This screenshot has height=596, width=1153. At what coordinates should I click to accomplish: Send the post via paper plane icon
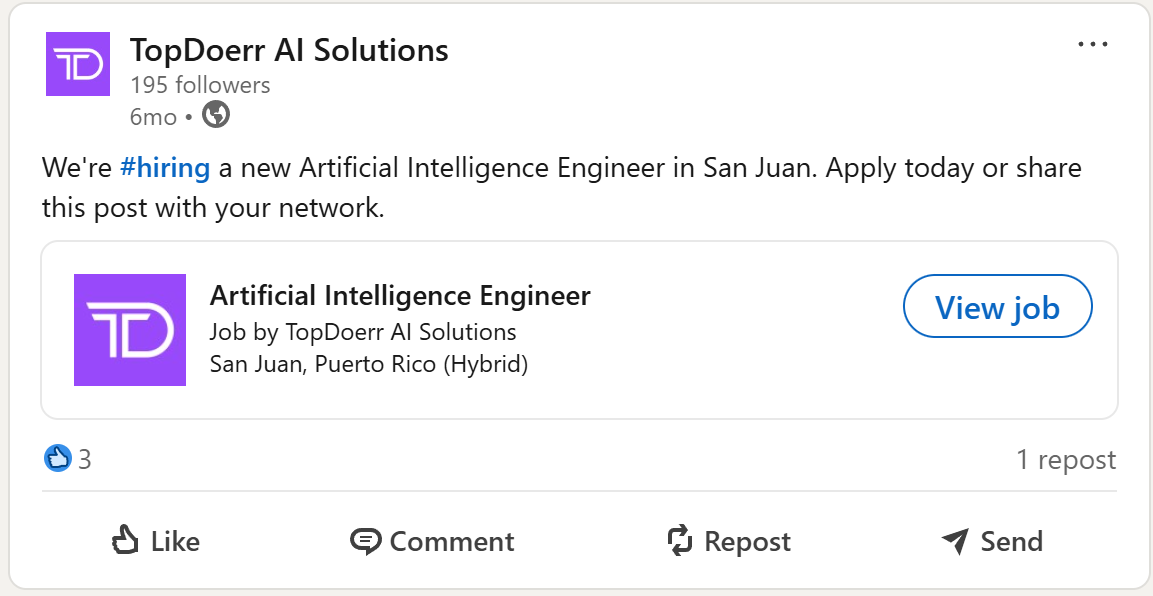point(992,541)
